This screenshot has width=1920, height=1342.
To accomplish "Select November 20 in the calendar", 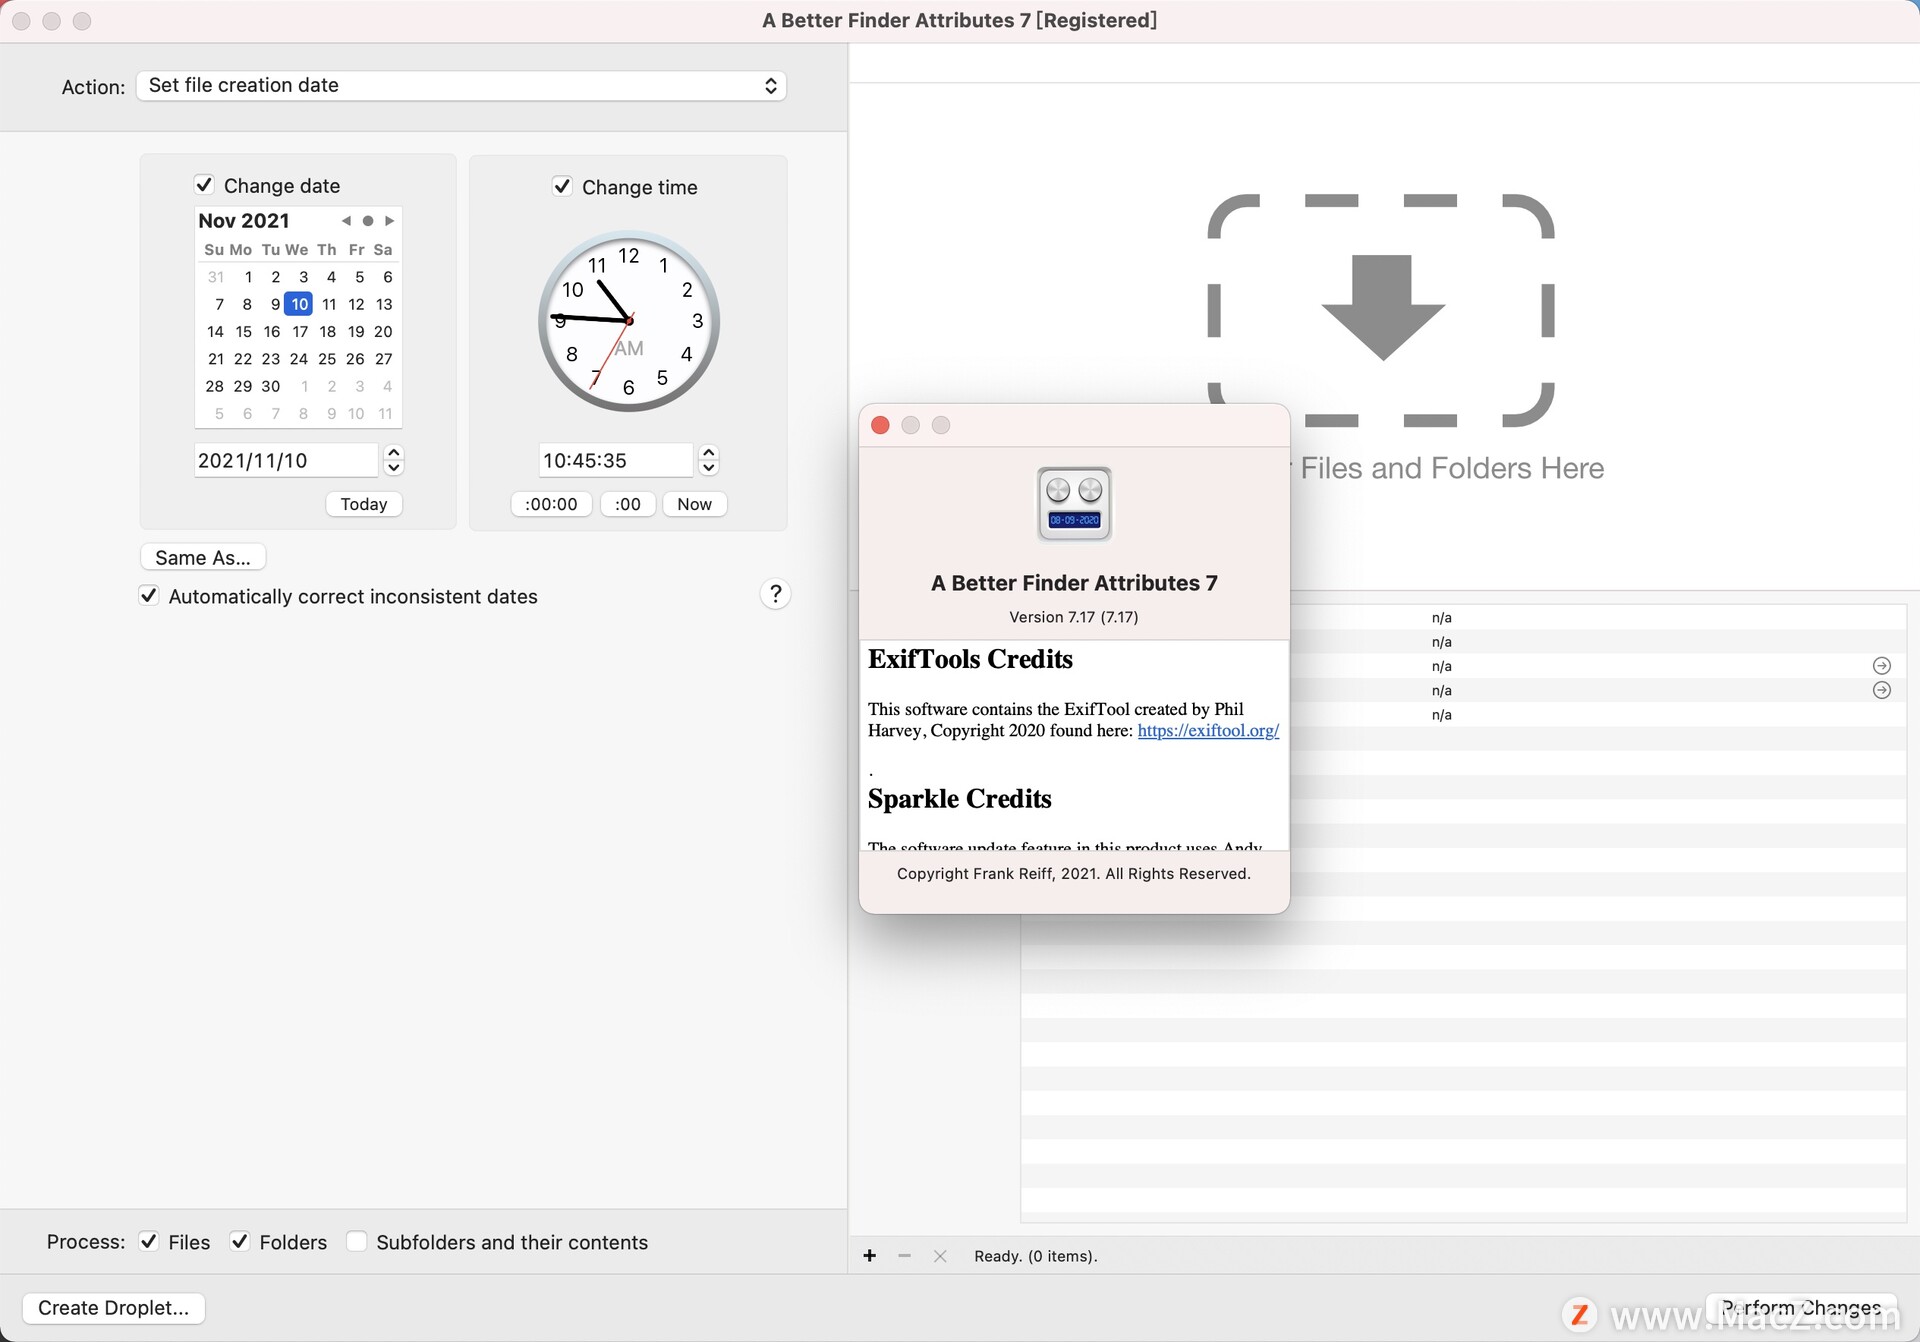I will [x=383, y=332].
